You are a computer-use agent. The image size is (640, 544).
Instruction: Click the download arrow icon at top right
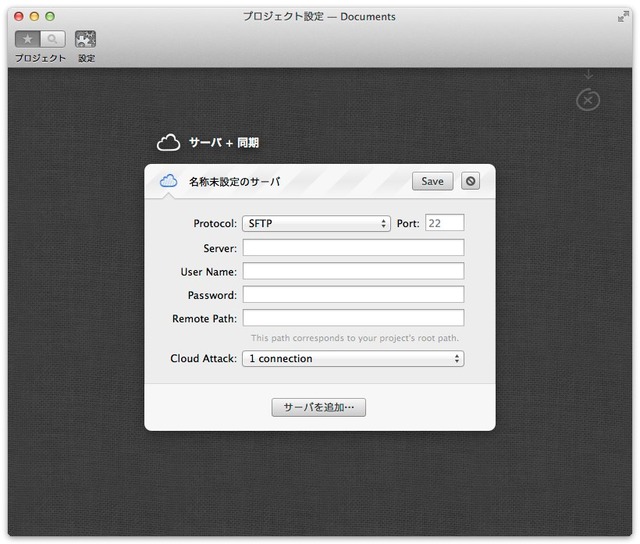(x=588, y=74)
